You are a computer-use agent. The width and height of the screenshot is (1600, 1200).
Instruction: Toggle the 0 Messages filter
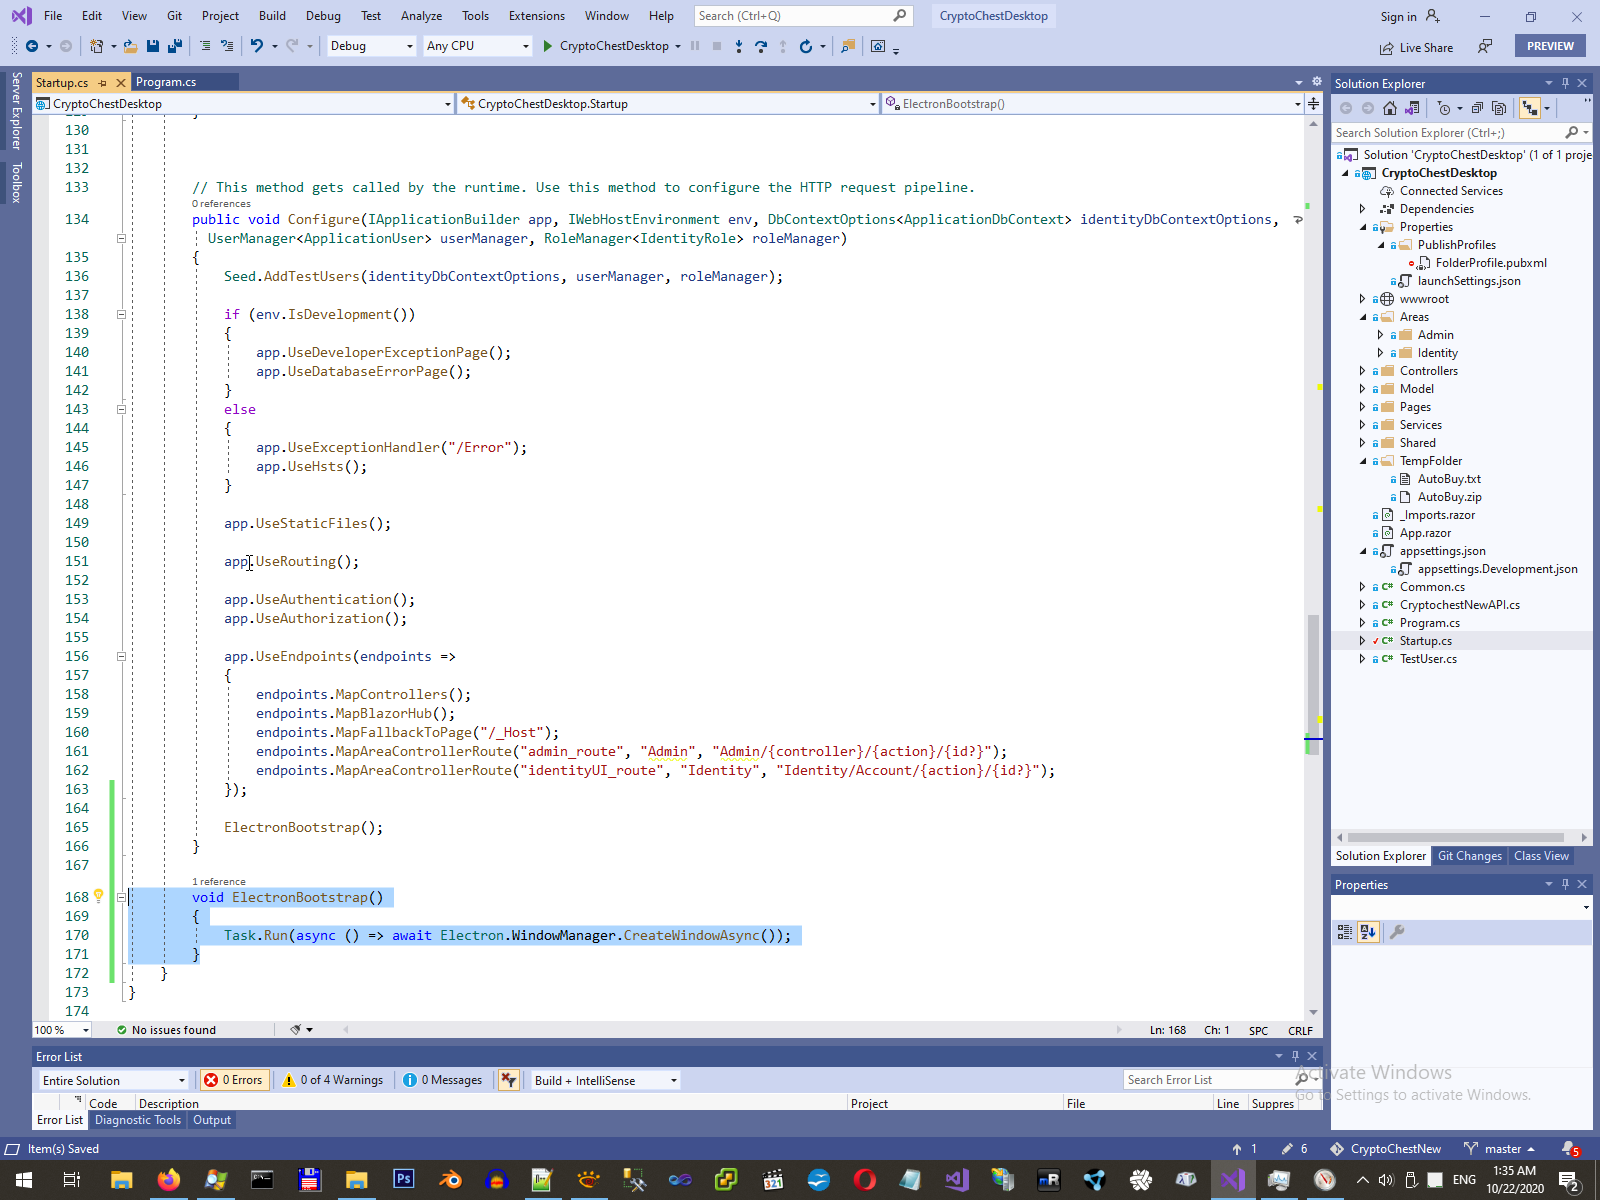pyautogui.click(x=443, y=1080)
